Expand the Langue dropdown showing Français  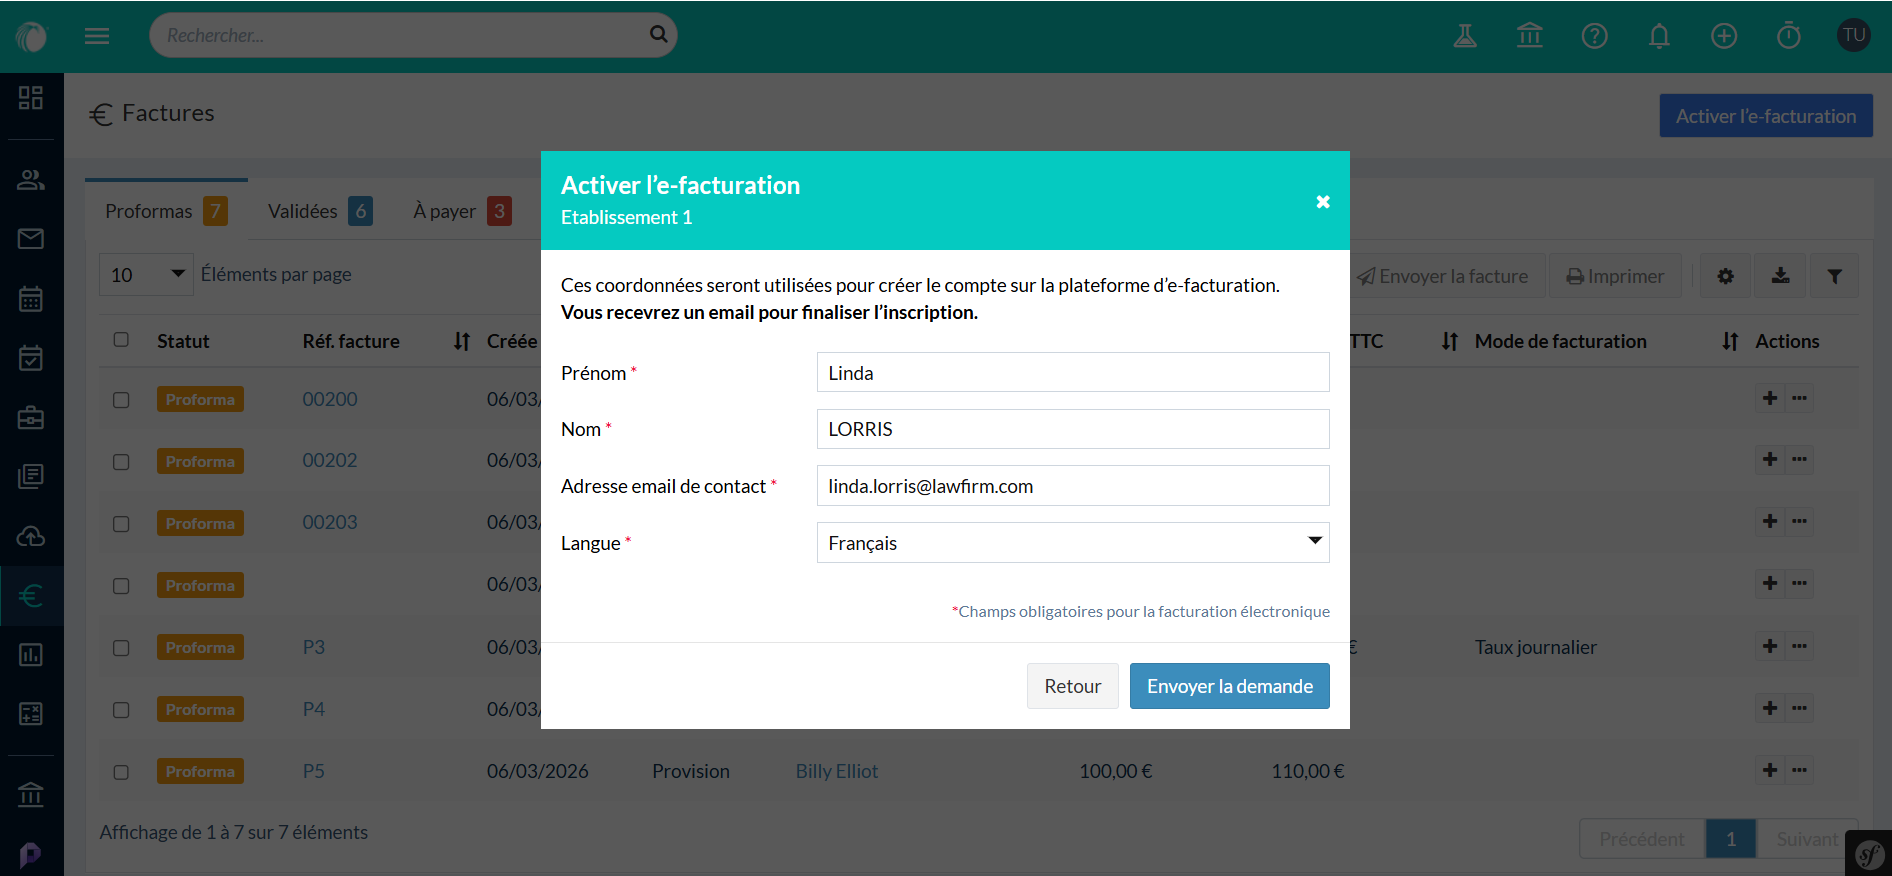coord(1072,543)
